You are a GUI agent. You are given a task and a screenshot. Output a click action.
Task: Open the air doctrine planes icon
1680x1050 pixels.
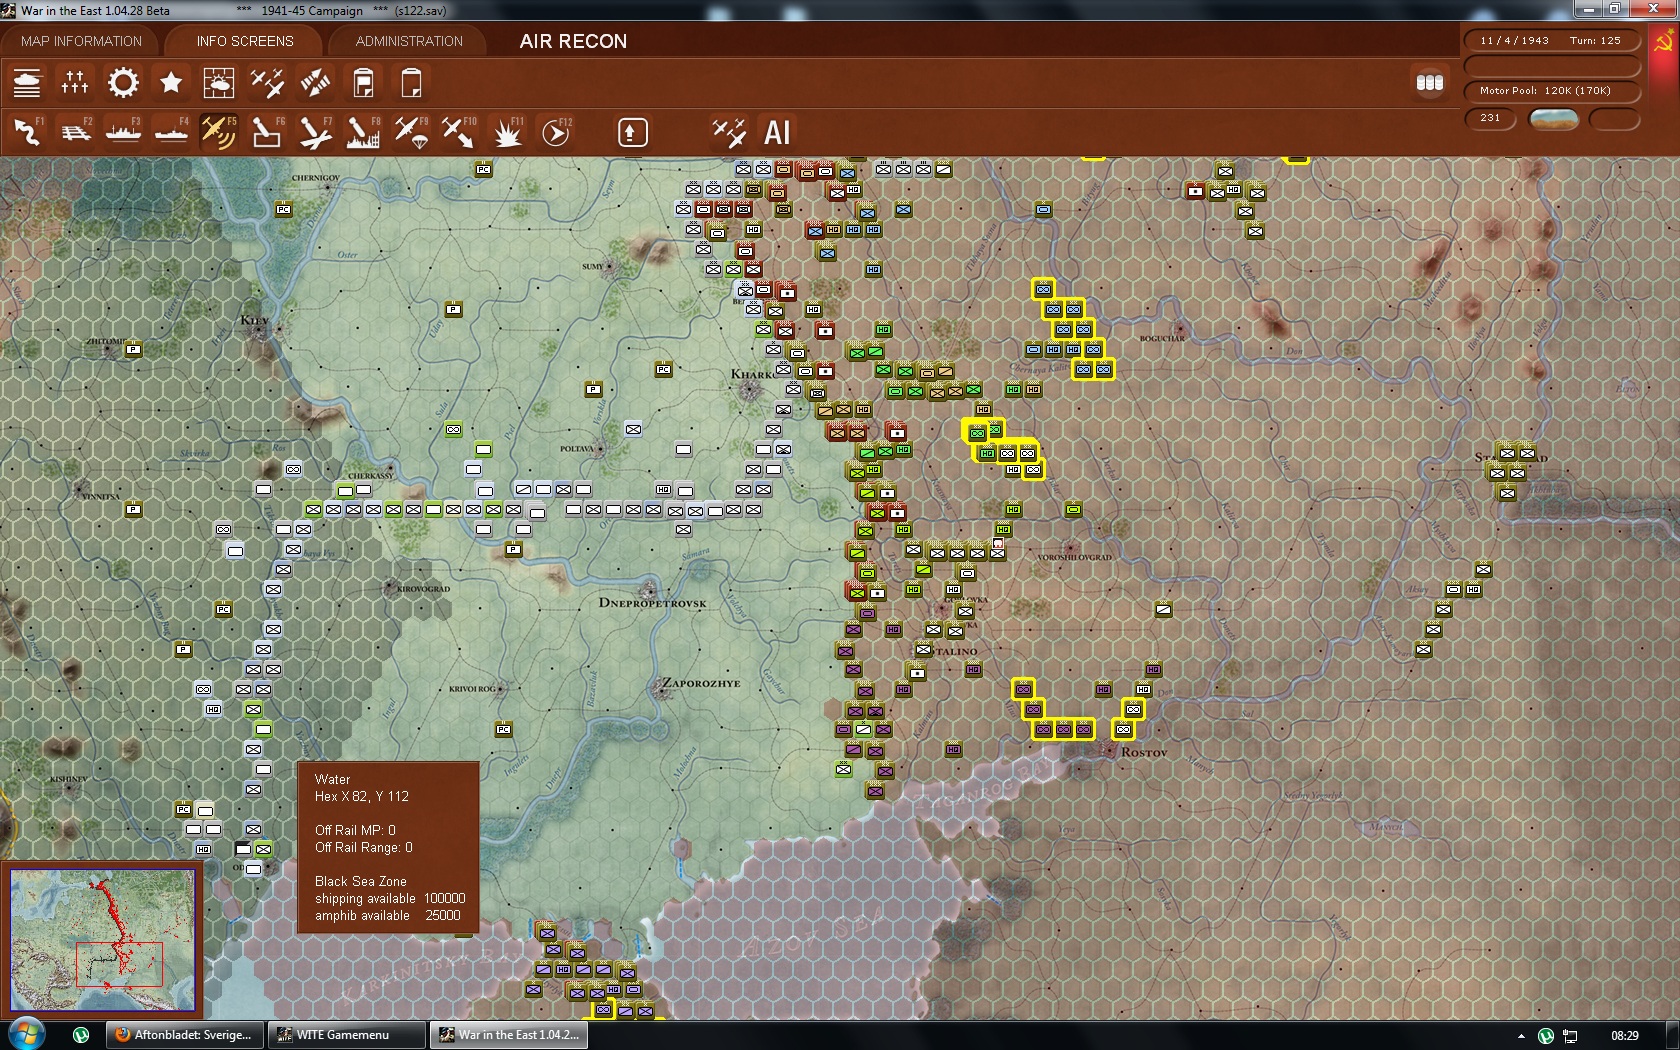[x=267, y=83]
